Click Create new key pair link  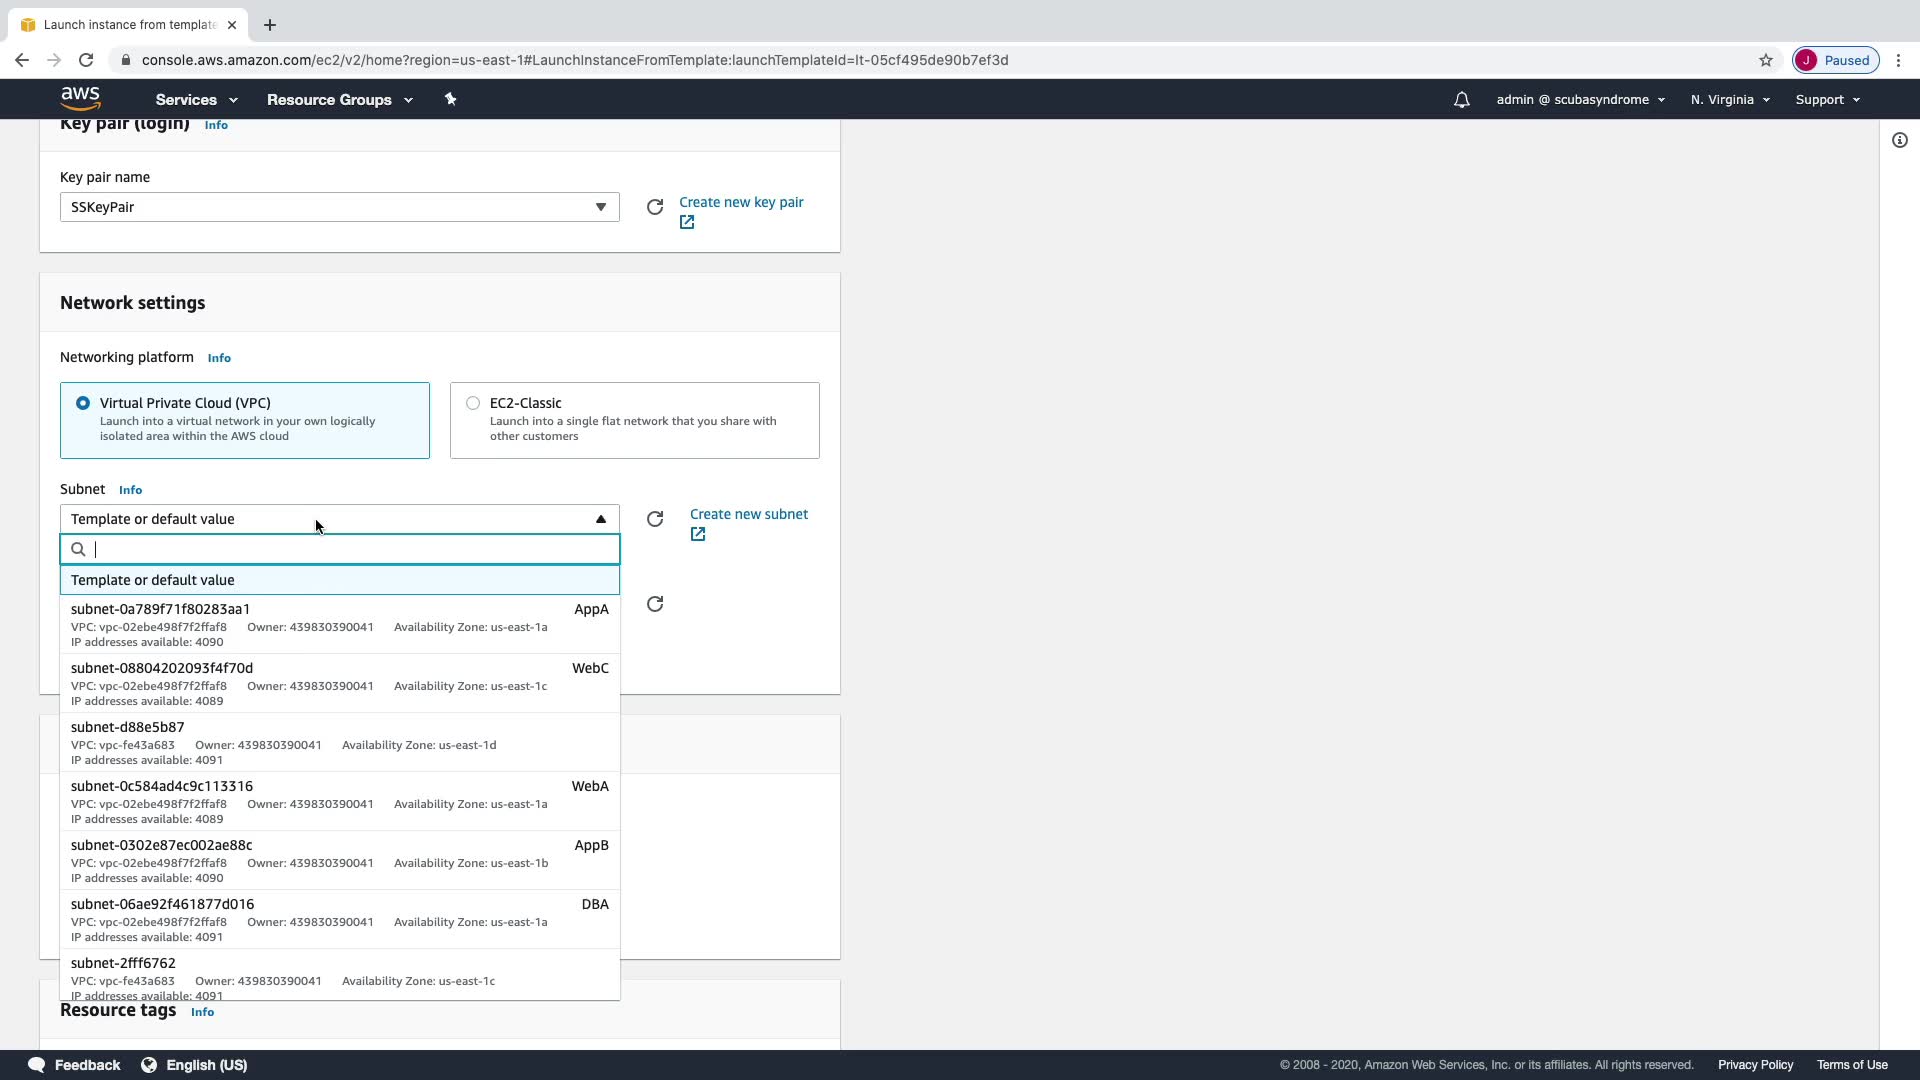pos(740,202)
